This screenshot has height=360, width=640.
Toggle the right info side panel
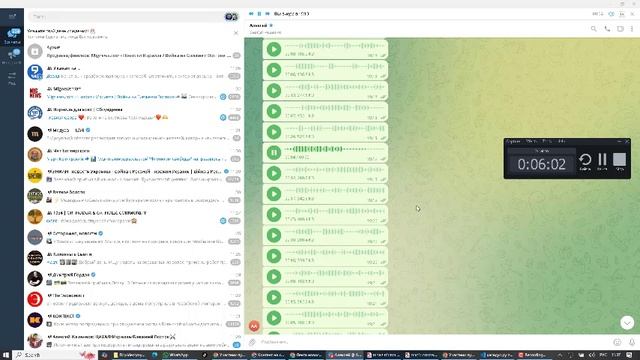pyautogui.click(x=620, y=29)
